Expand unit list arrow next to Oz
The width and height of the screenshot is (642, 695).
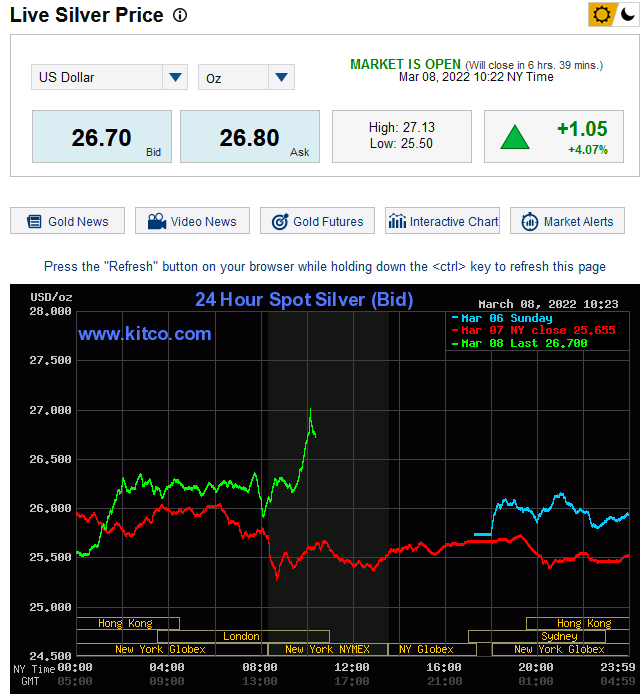coord(282,77)
